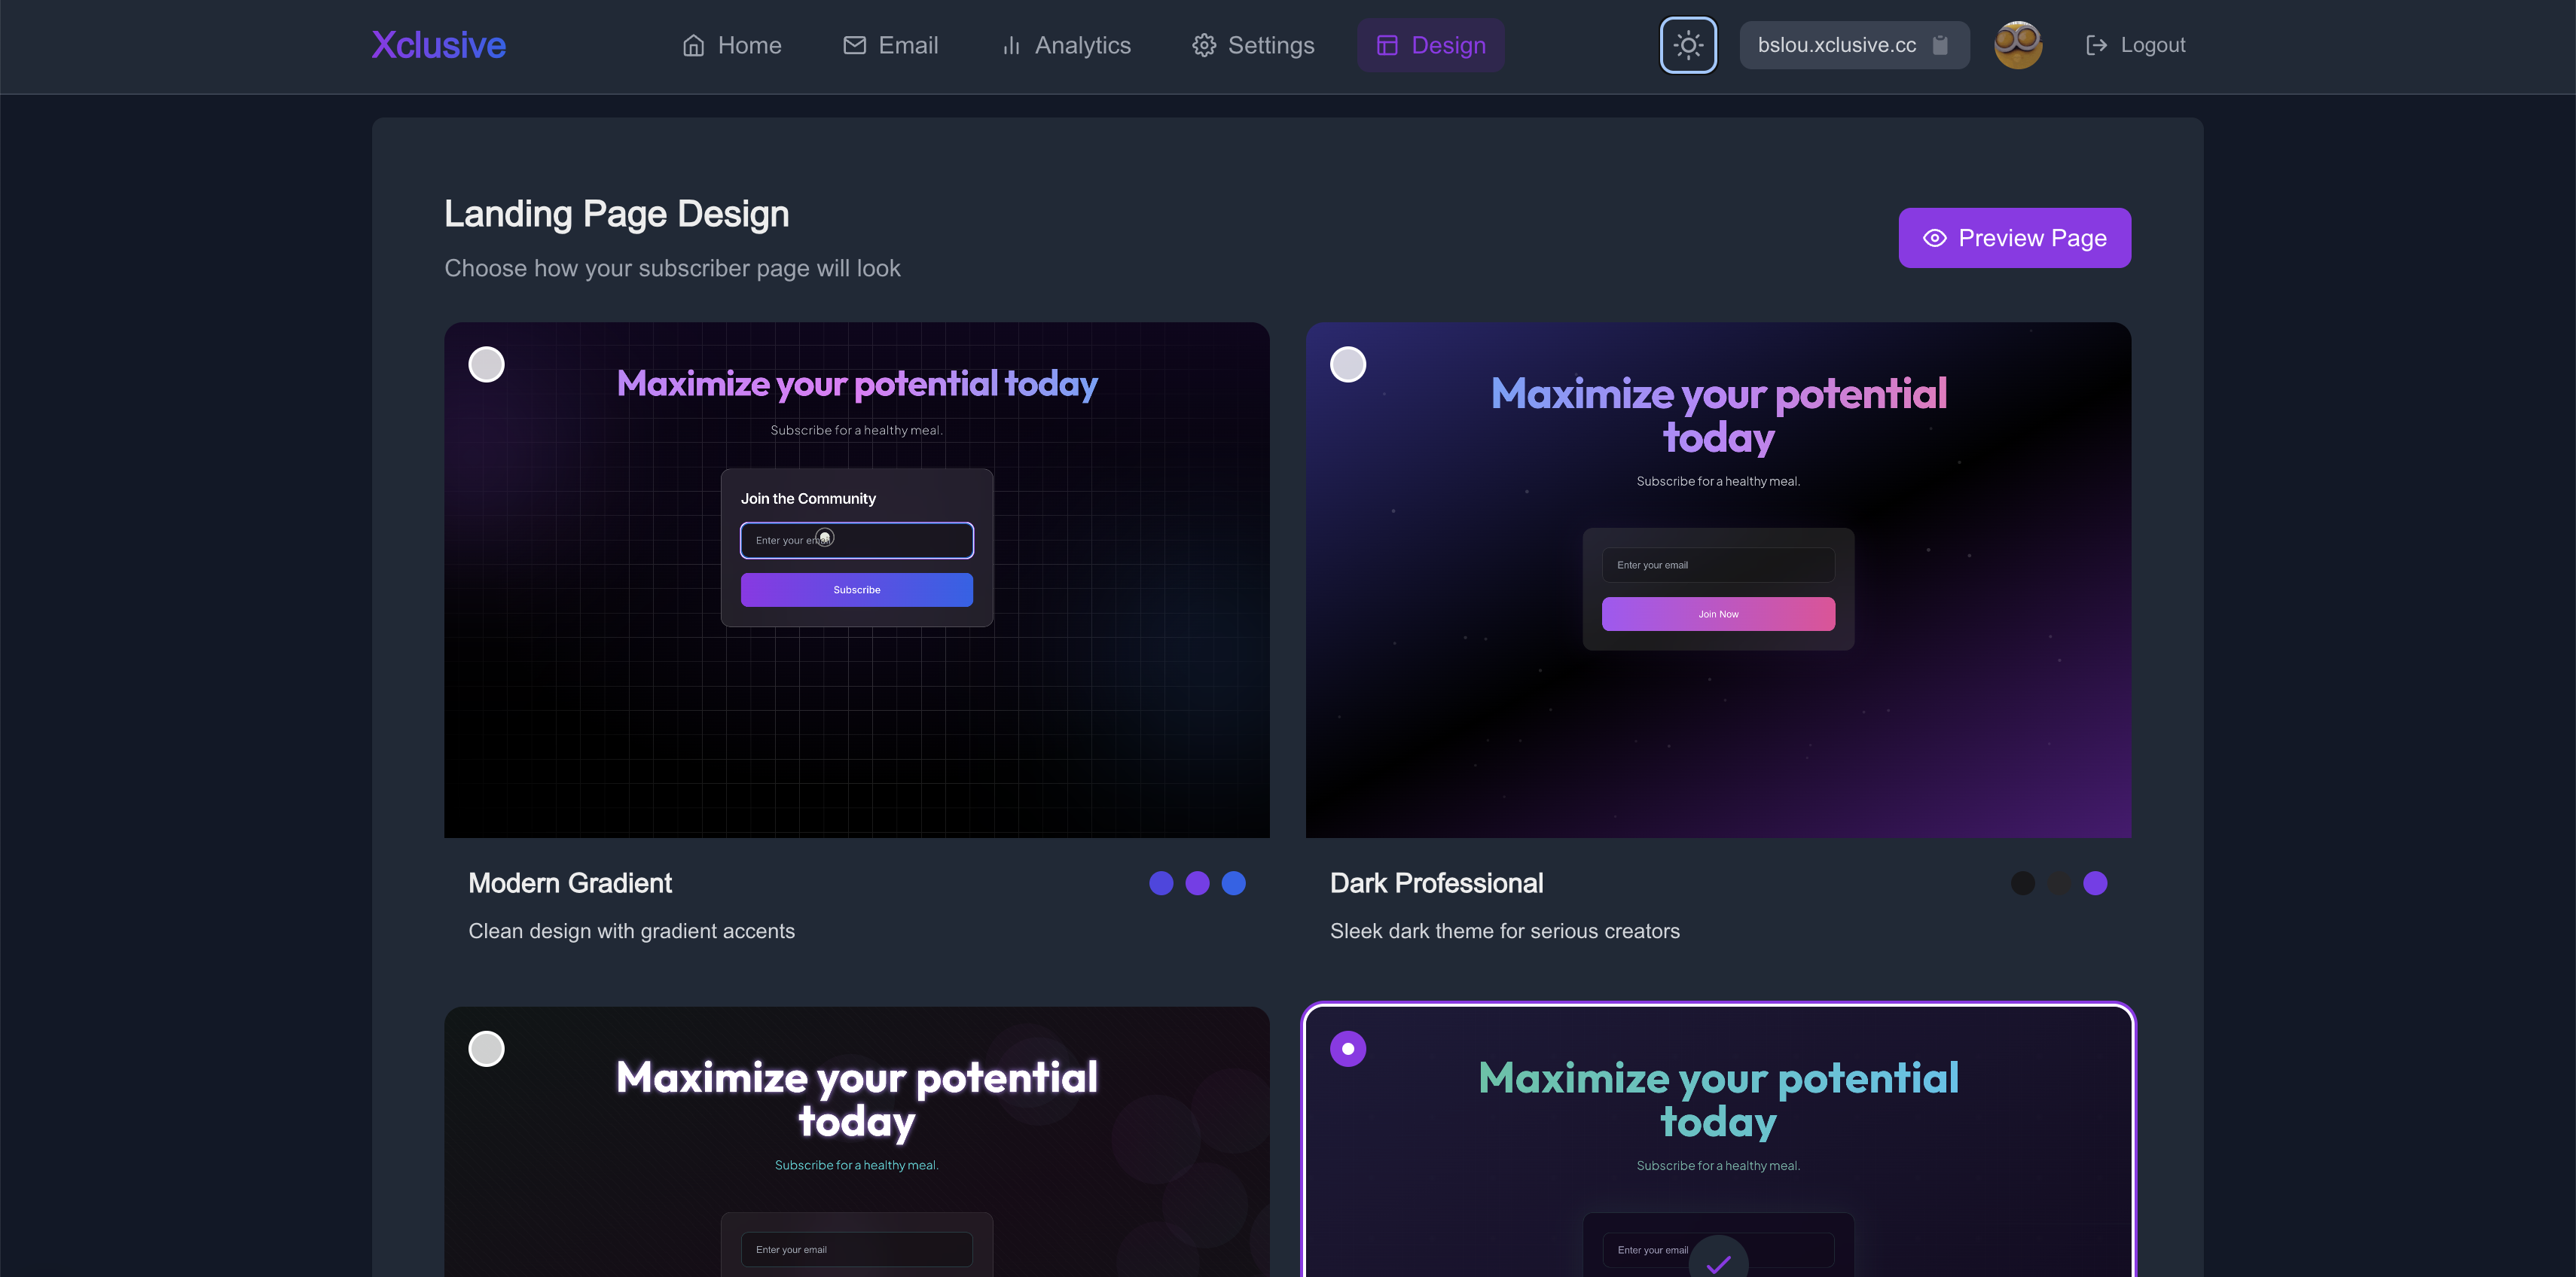
Task: Click the Modern Gradient title
Action: (570, 883)
